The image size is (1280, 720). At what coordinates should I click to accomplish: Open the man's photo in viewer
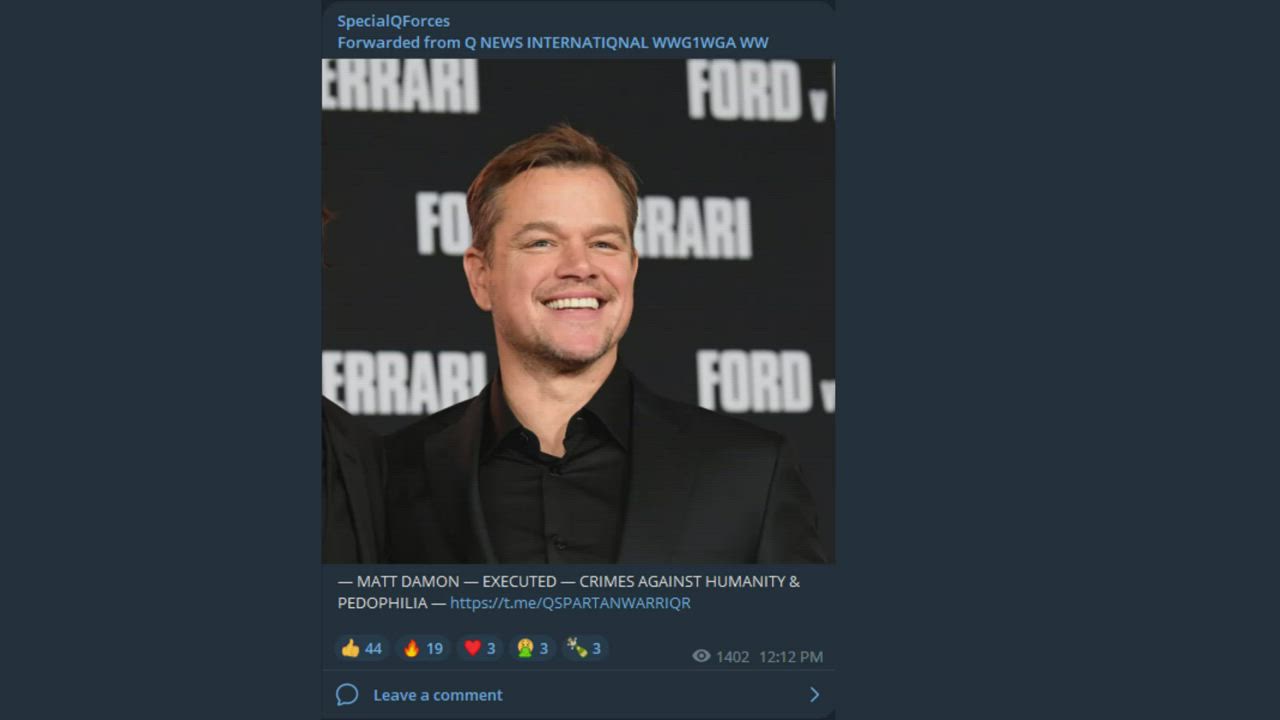pyautogui.click(x=578, y=311)
